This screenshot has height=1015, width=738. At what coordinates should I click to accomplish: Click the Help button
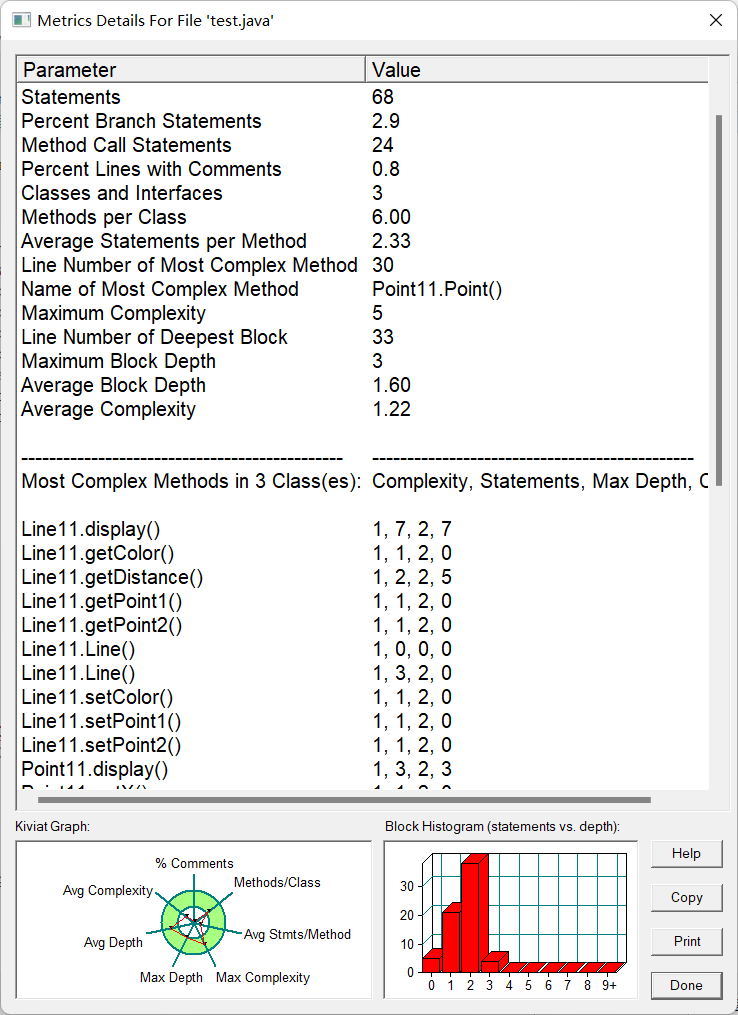pyautogui.click(x=686, y=853)
